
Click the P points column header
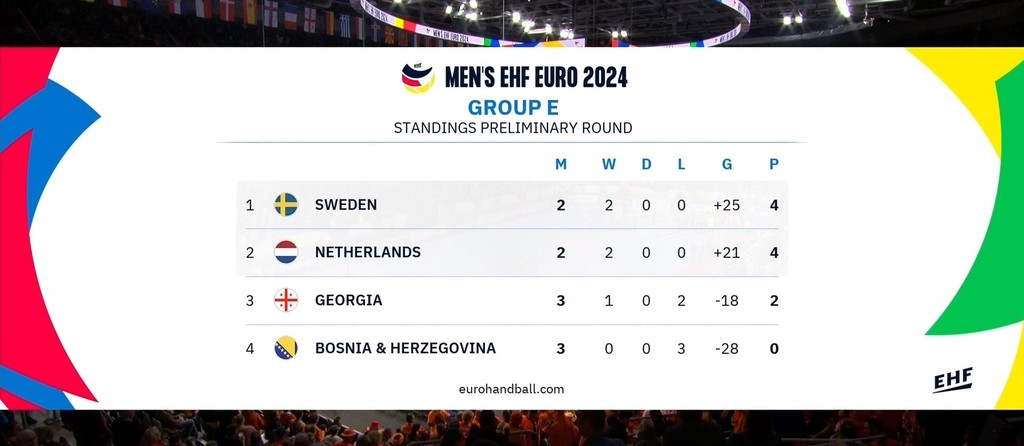774,164
